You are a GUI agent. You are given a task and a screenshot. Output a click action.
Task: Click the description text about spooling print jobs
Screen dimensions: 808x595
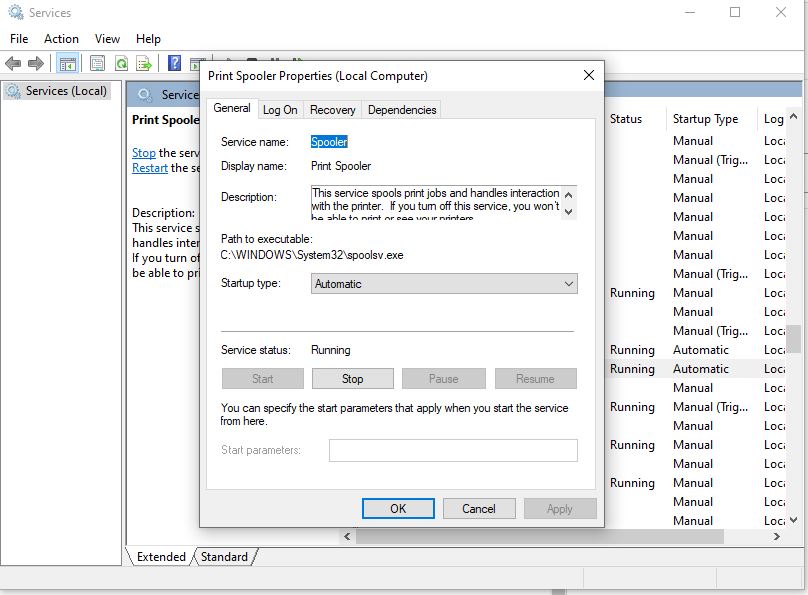[x=435, y=203]
